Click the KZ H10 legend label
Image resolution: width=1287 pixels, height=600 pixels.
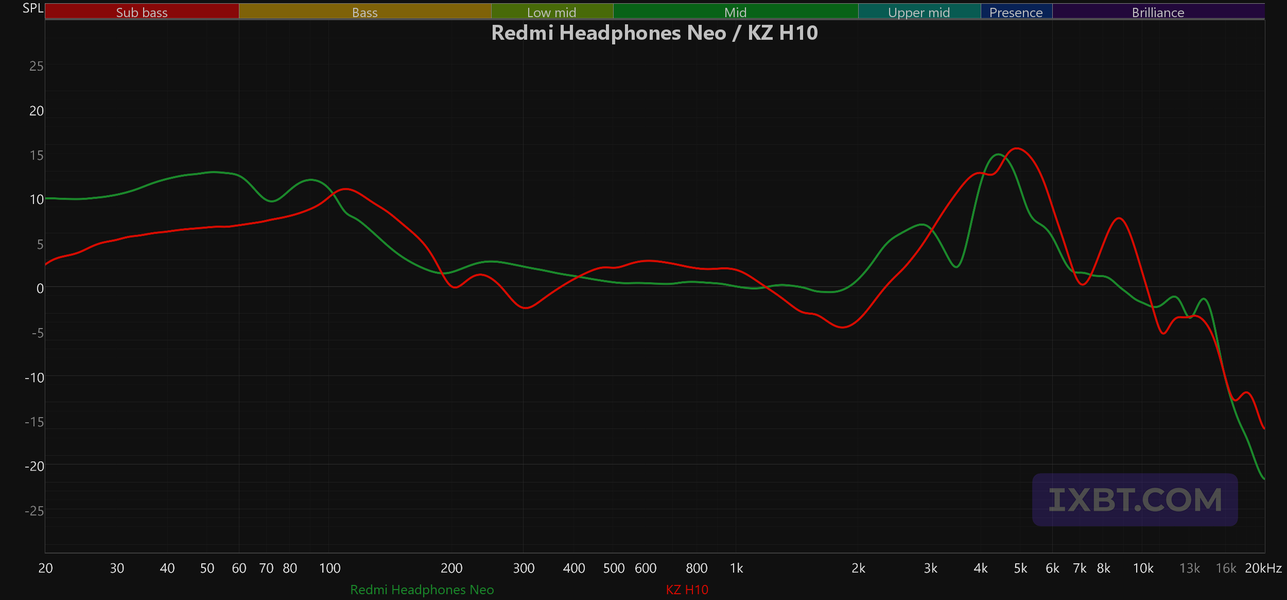[687, 590]
